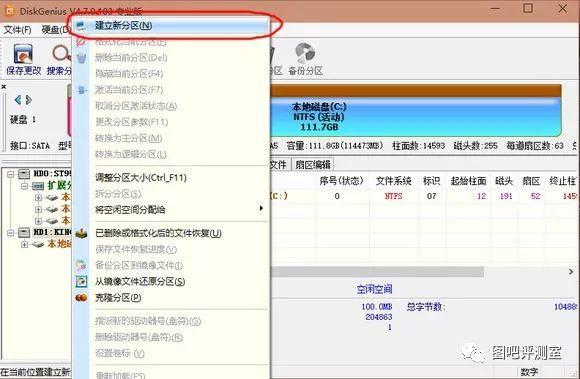This screenshot has height=379, width=580.
Task: Click the DiskGenius title bar app icon
Action: pyautogui.click(x=9, y=10)
